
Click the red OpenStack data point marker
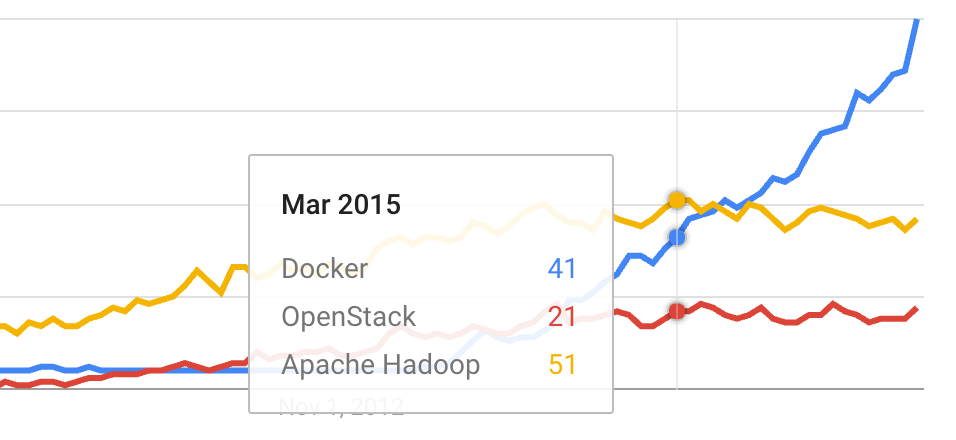pos(677,311)
